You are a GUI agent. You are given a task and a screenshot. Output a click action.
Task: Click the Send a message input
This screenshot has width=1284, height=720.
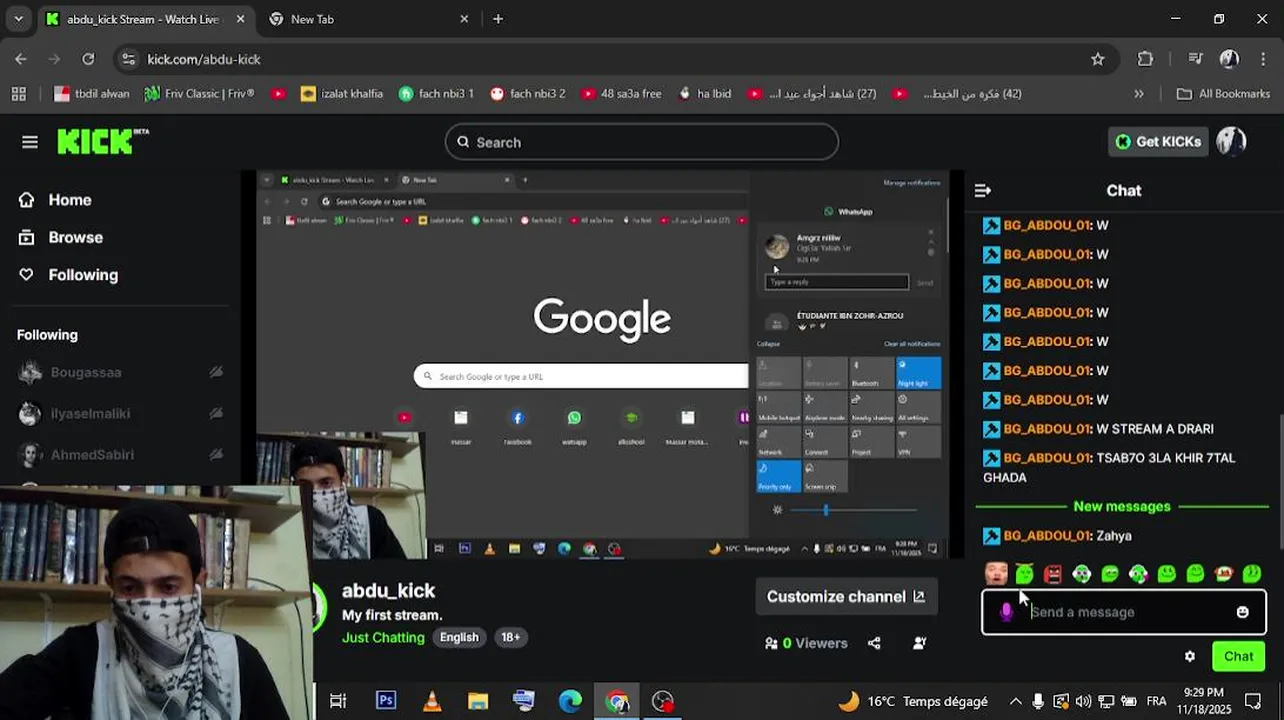[1125, 612]
